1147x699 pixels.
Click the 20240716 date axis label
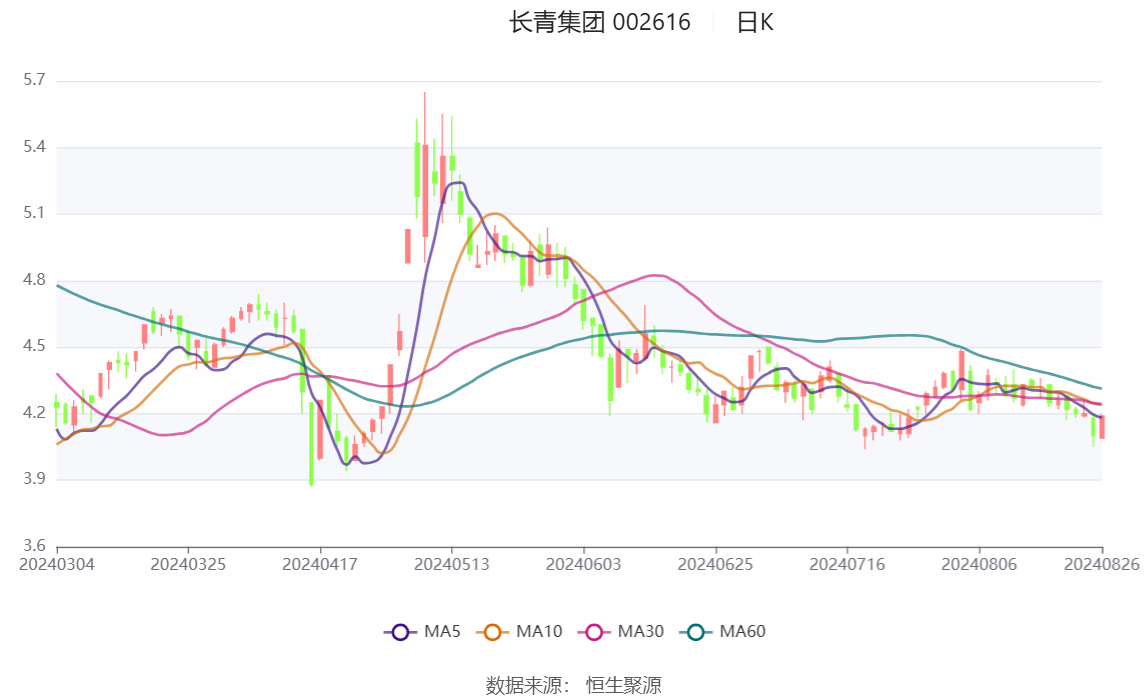(x=847, y=564)
